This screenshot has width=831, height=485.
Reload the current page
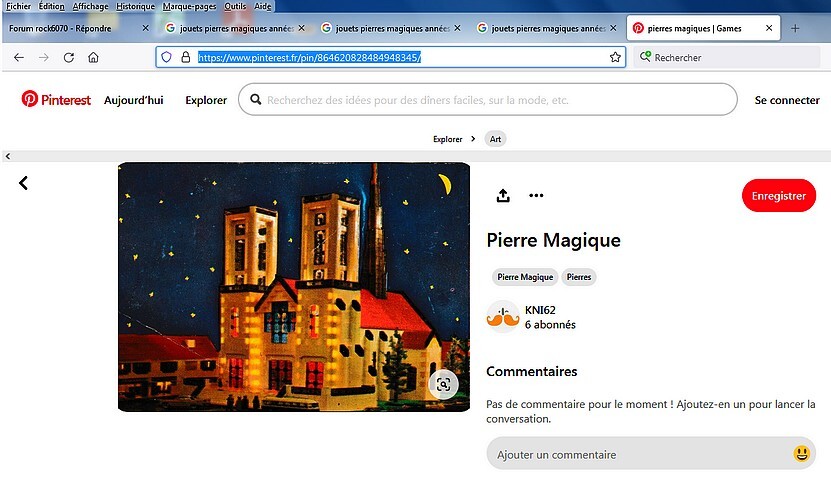[69, 57]
